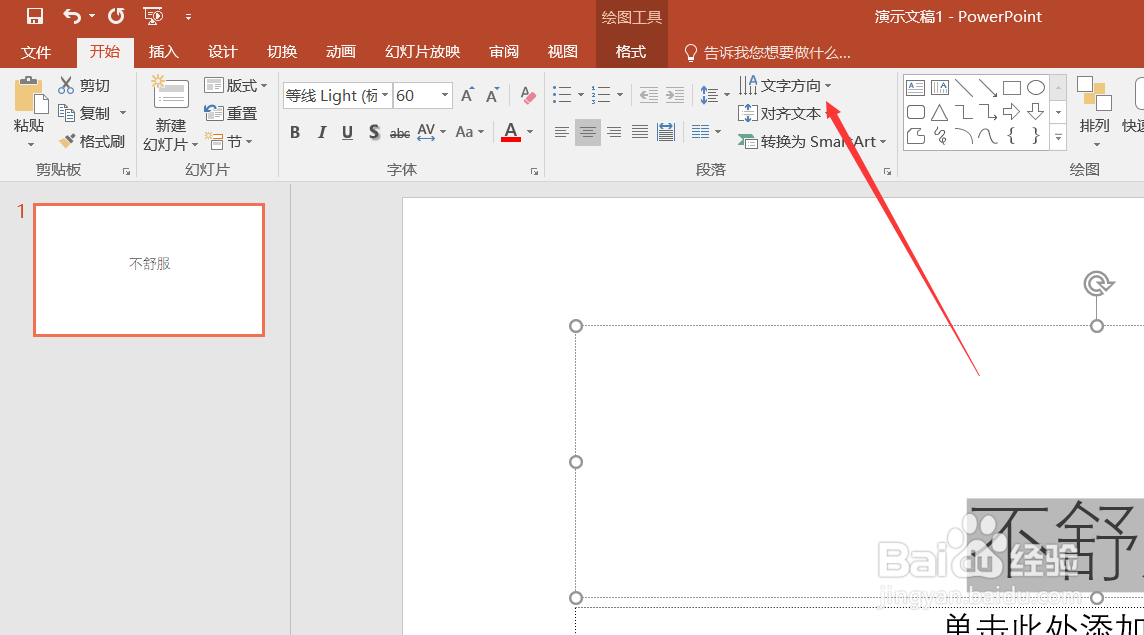Toggle underline formatting
Screen dimensions: 1144x635
pos(347,132)
